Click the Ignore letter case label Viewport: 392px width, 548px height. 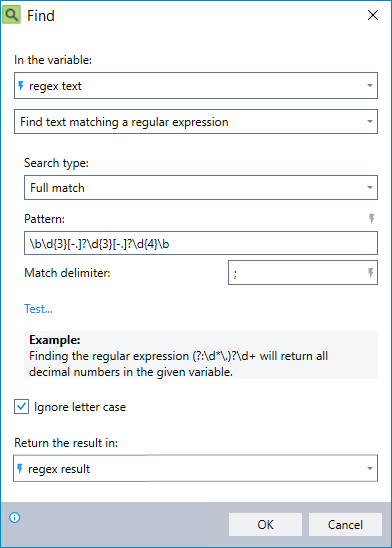coord(80,407)
